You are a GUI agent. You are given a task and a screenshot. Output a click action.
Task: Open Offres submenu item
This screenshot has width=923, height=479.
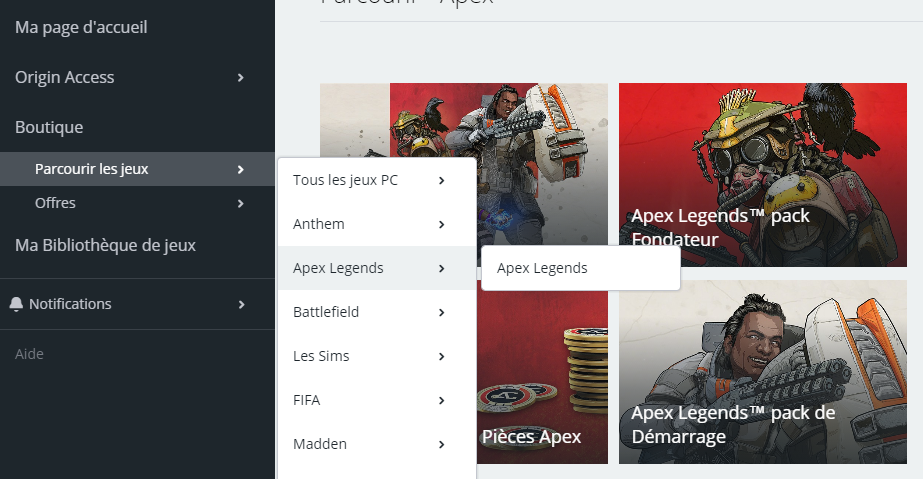(x=55, y=203)
